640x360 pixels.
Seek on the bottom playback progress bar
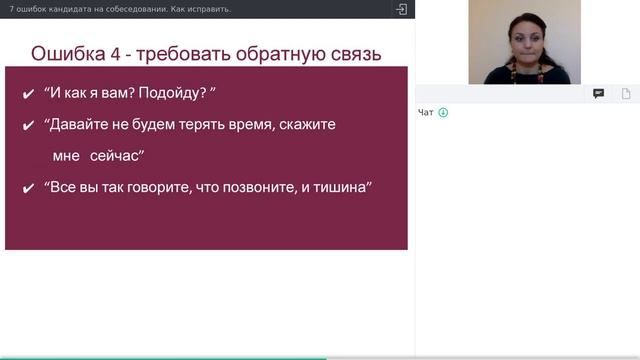320,358
